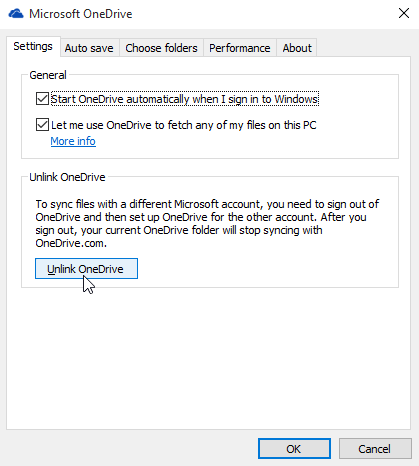Click the 'Unlink OneDrive' group box heading text
The image size is (419, 466).
(67, 177)
